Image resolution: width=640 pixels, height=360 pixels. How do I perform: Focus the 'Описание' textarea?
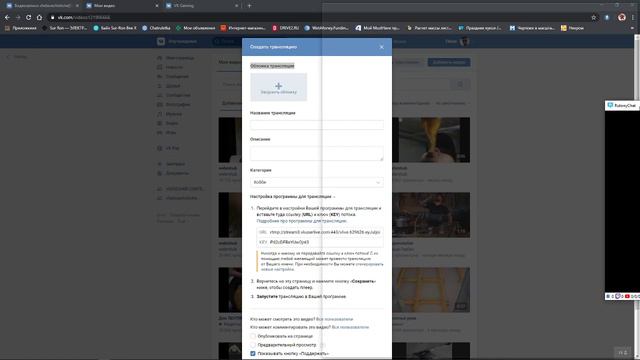pyautogui.click(x=317, y=153)
